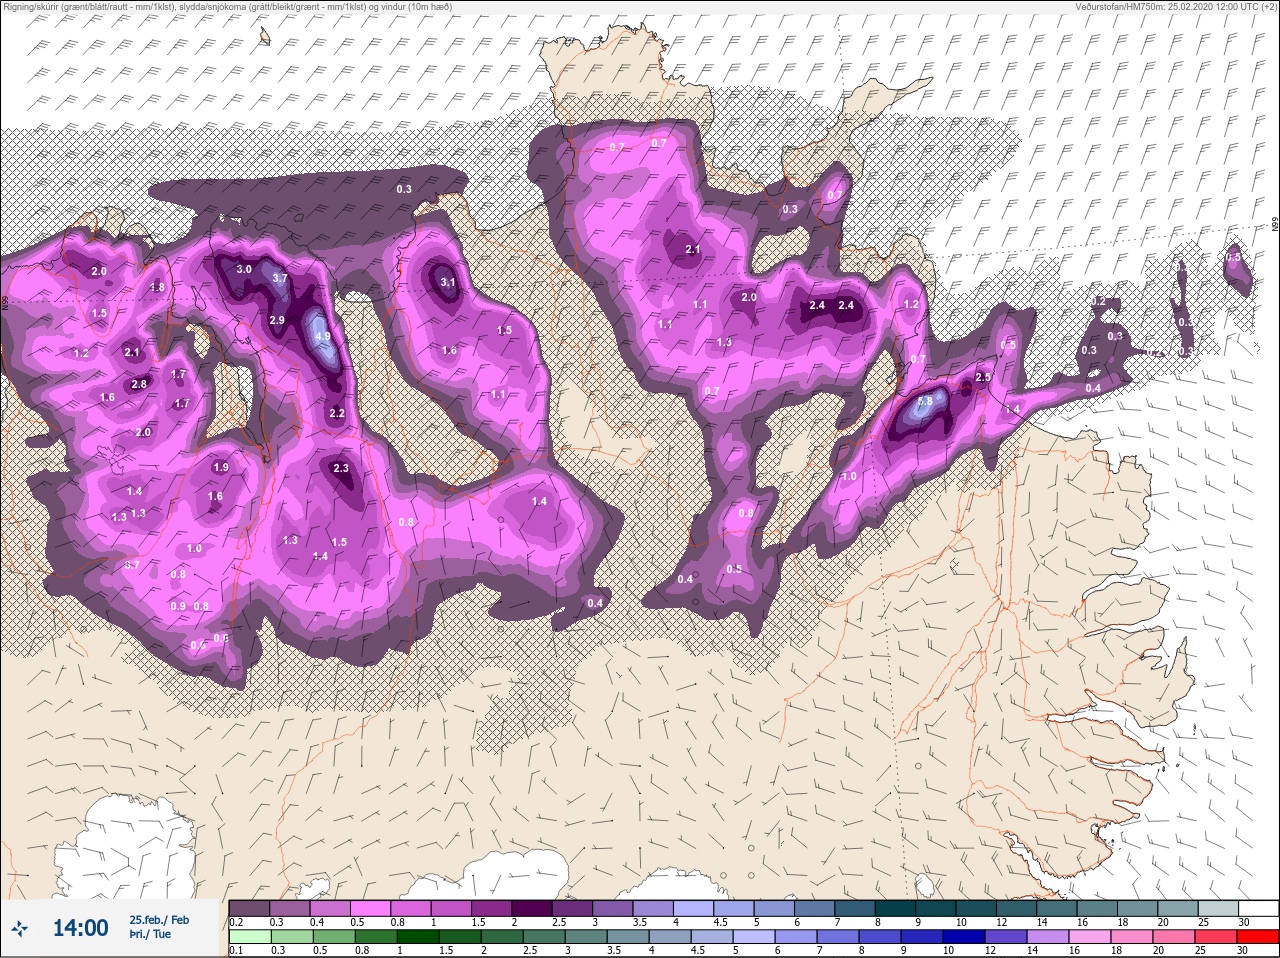Pick the pale green 0.1 swatch in bottom legend
The image size is (1280, 958).
(249, 937)
